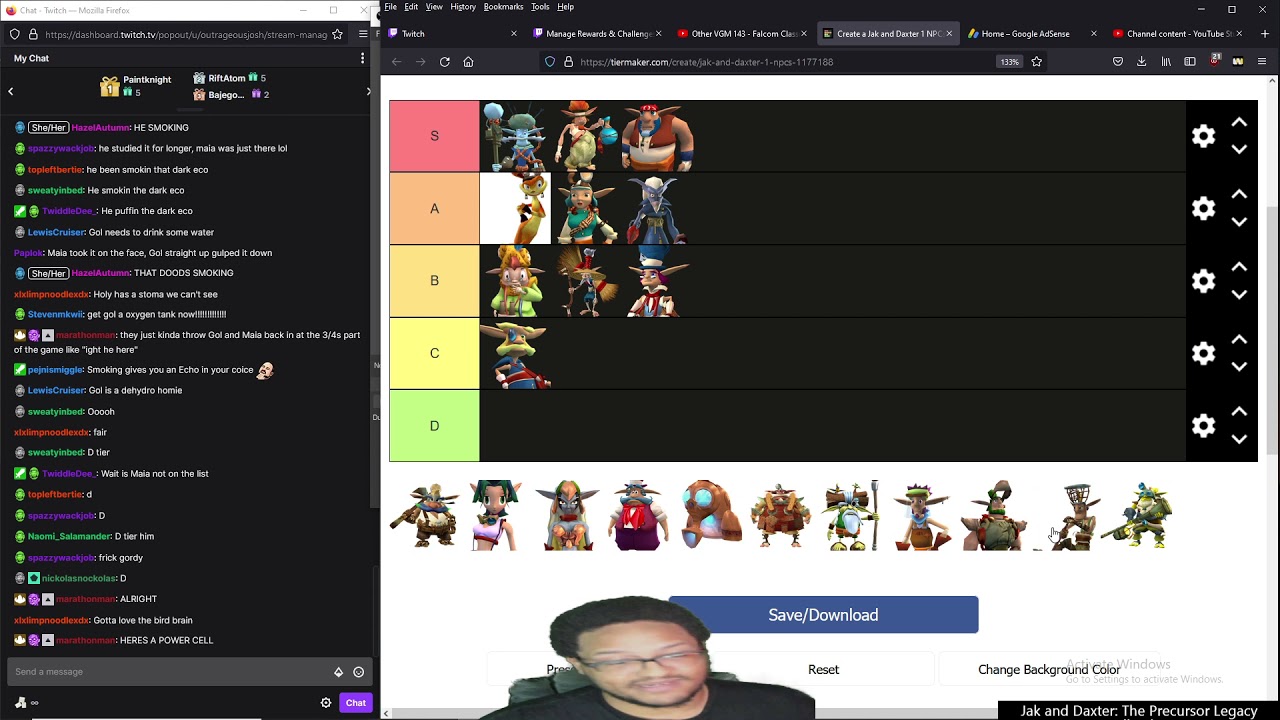1280x720 pixels.
Task: Open the emote picker in chat
Action: pyautogui.click(x=358, y=672)
